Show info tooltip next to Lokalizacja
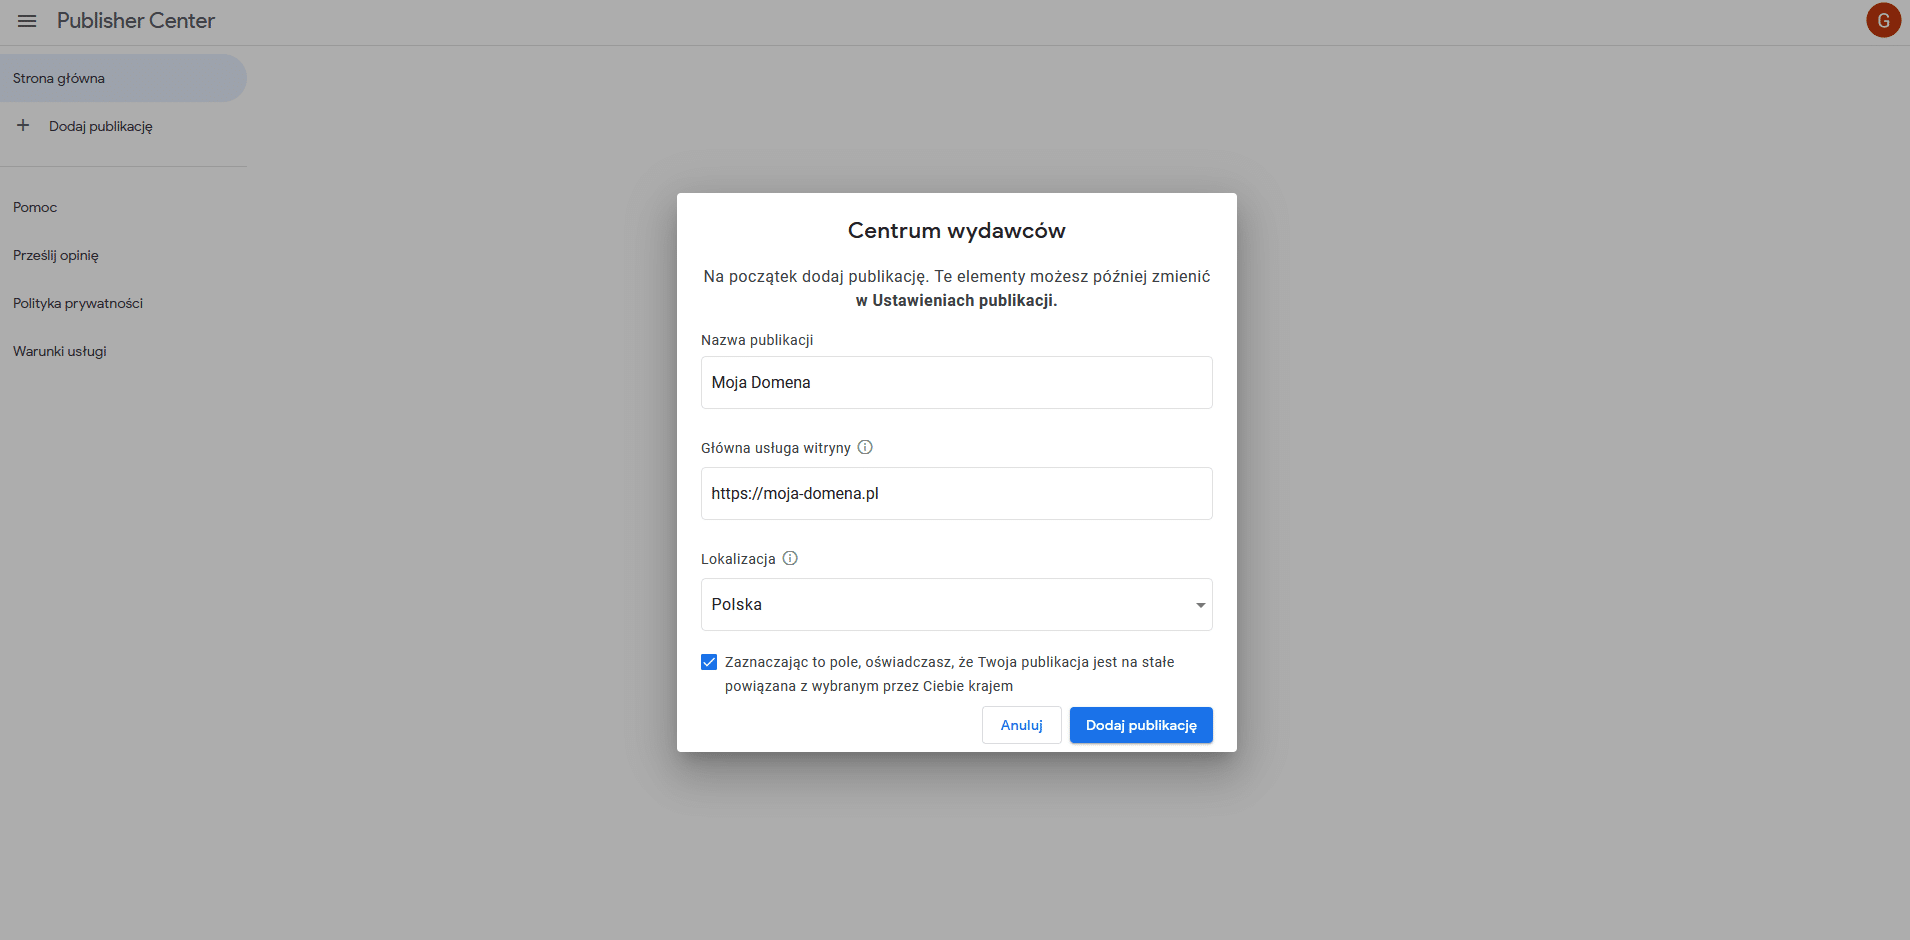Screen dimensions: 1910x940 tap(790, 559)
